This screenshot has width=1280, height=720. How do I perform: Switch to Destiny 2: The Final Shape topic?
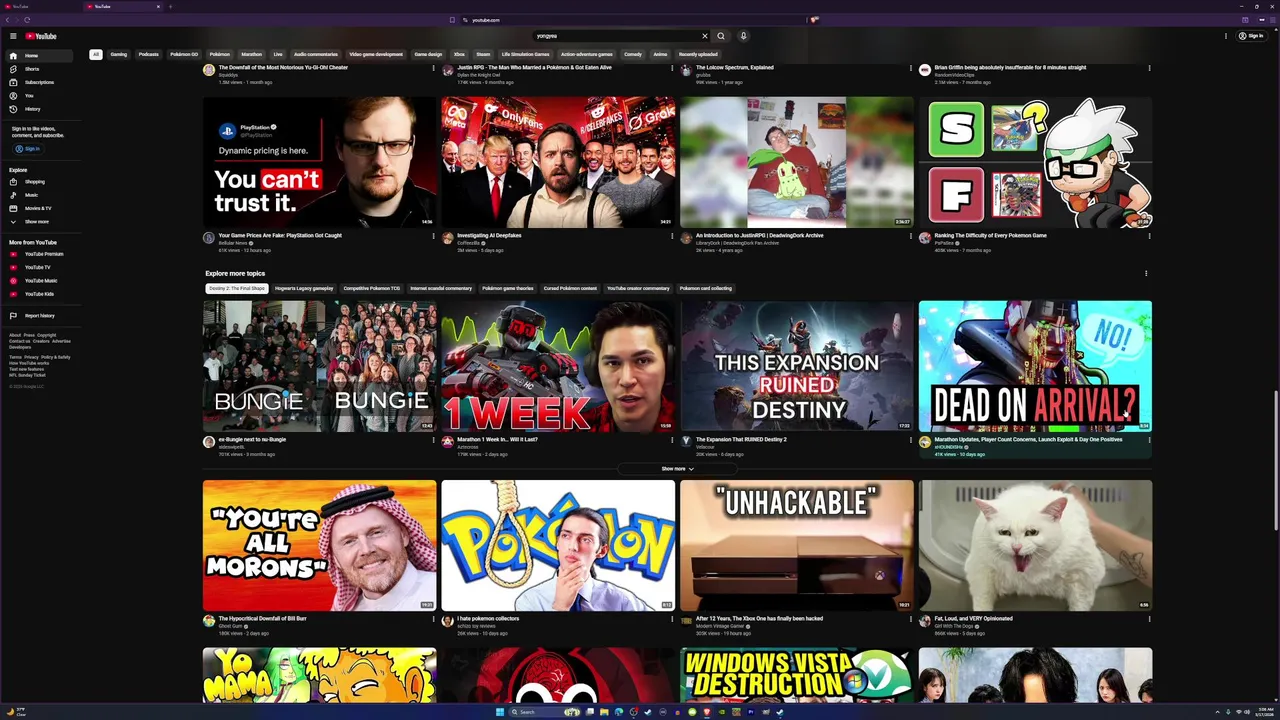click(x=237, y=288)
